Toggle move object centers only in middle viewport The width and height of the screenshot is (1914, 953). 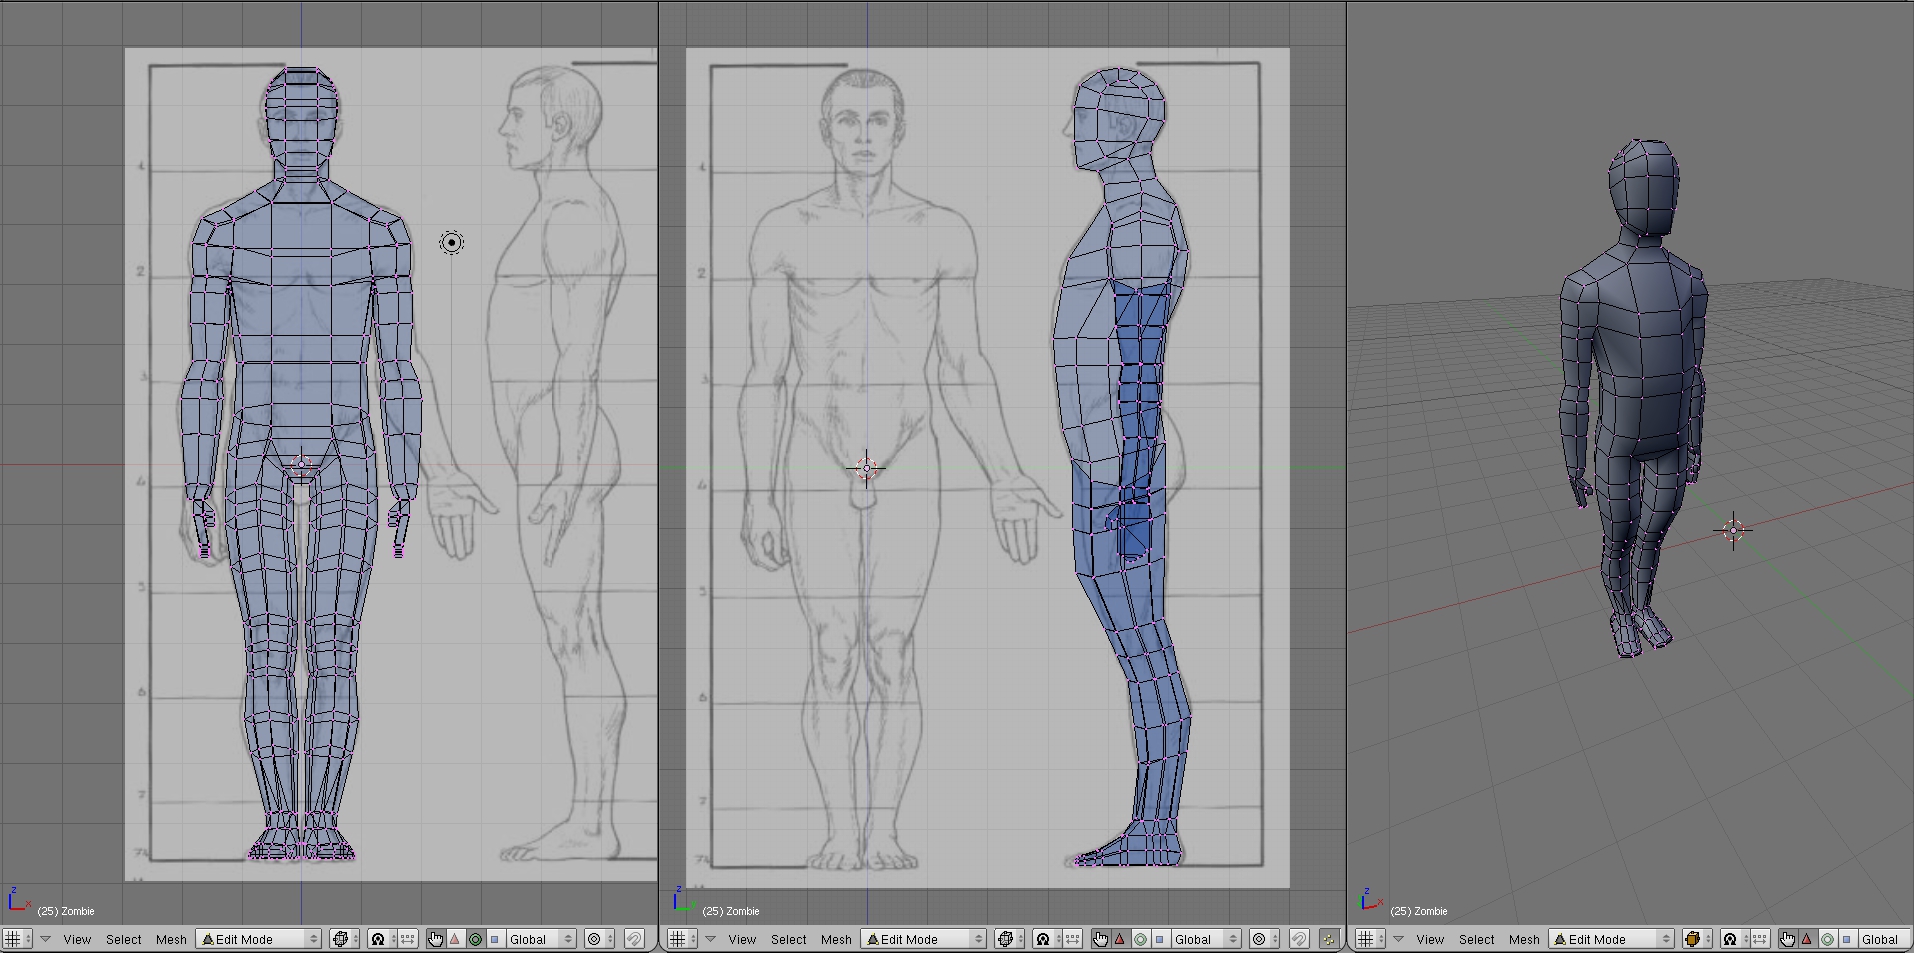click(1072, 939)
